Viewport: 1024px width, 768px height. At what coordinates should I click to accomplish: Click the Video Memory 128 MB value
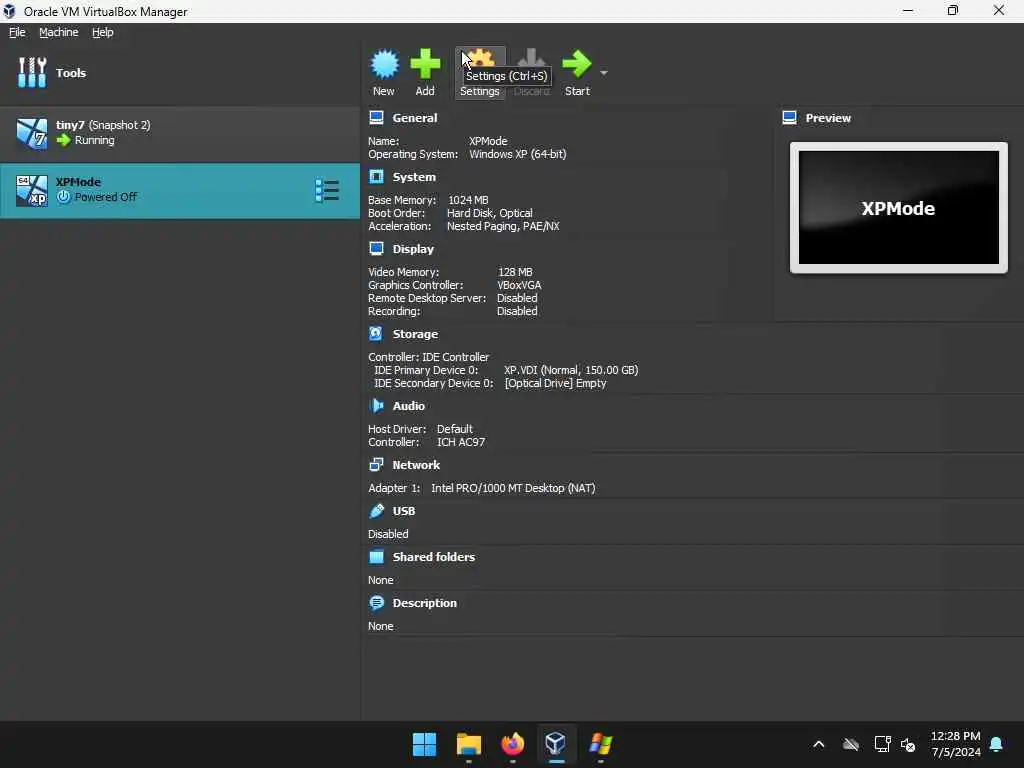pyautogui.click(x=515, y=272)
